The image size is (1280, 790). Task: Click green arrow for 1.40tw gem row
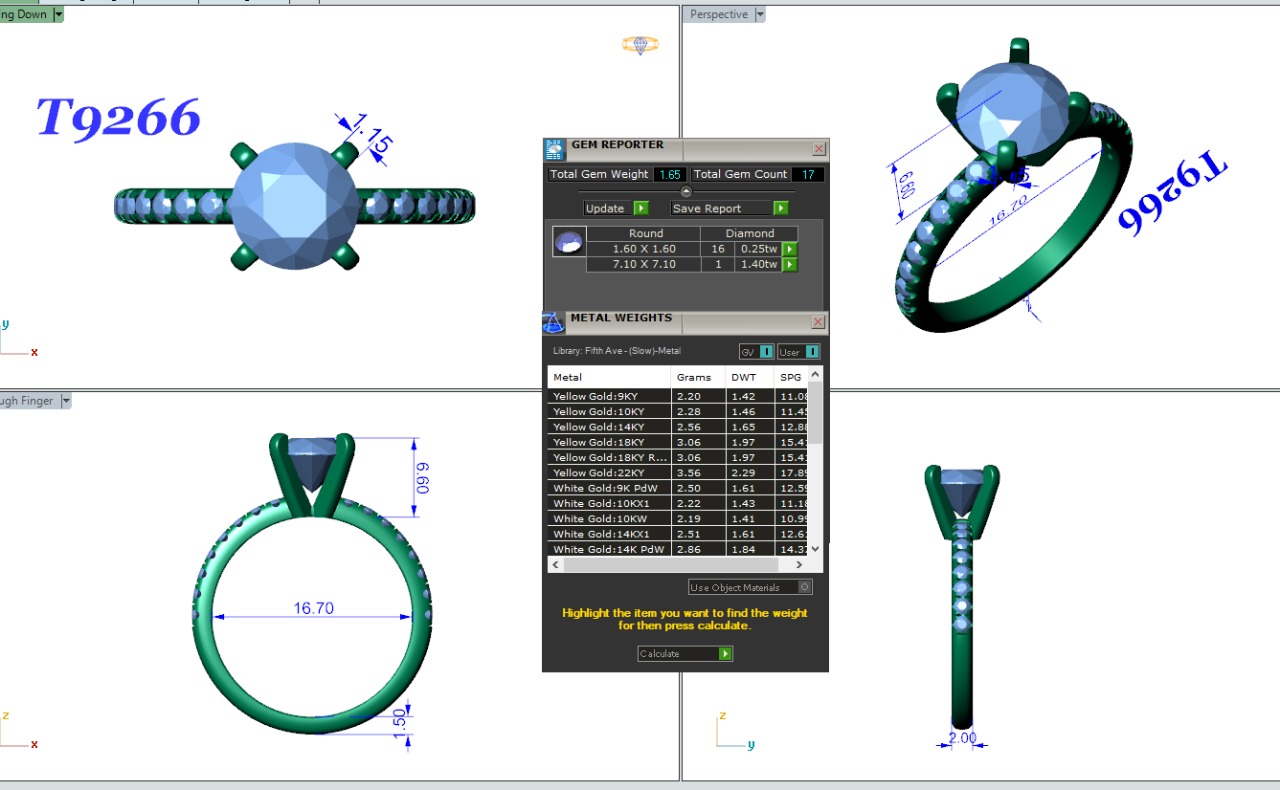coord(790,265)
